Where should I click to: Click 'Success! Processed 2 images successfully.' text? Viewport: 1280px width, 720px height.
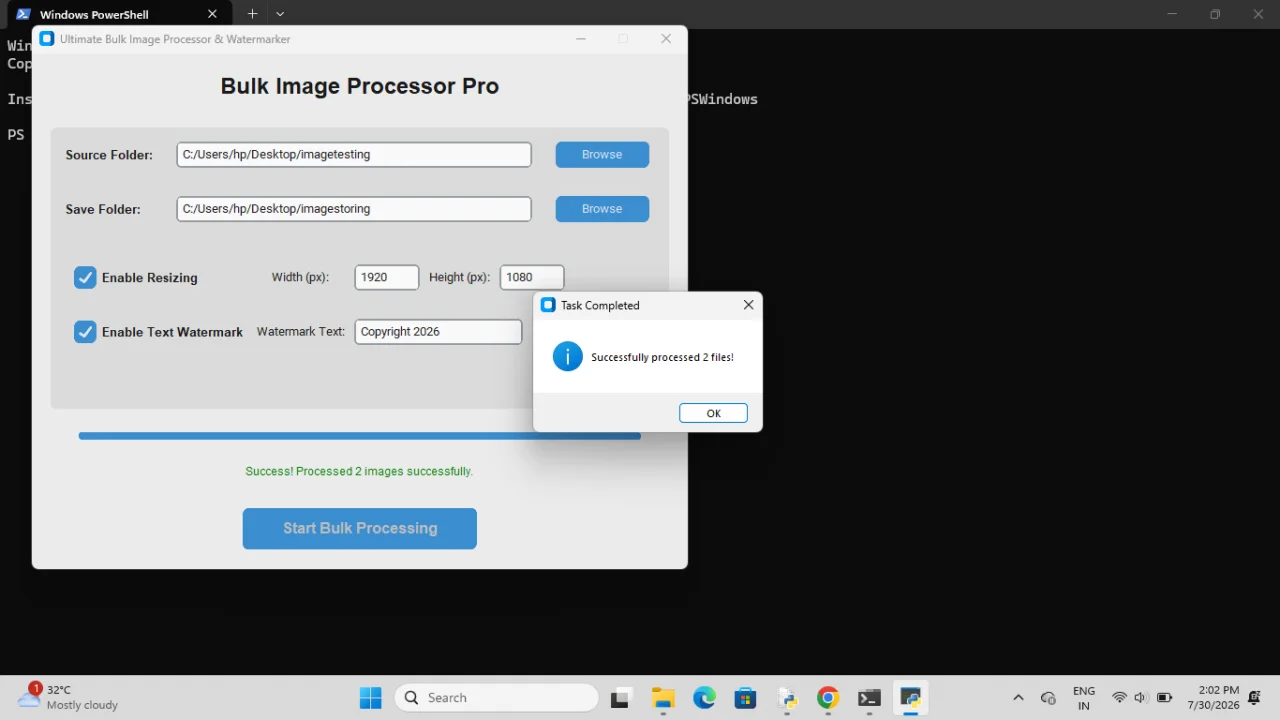(x=359, y=471)
